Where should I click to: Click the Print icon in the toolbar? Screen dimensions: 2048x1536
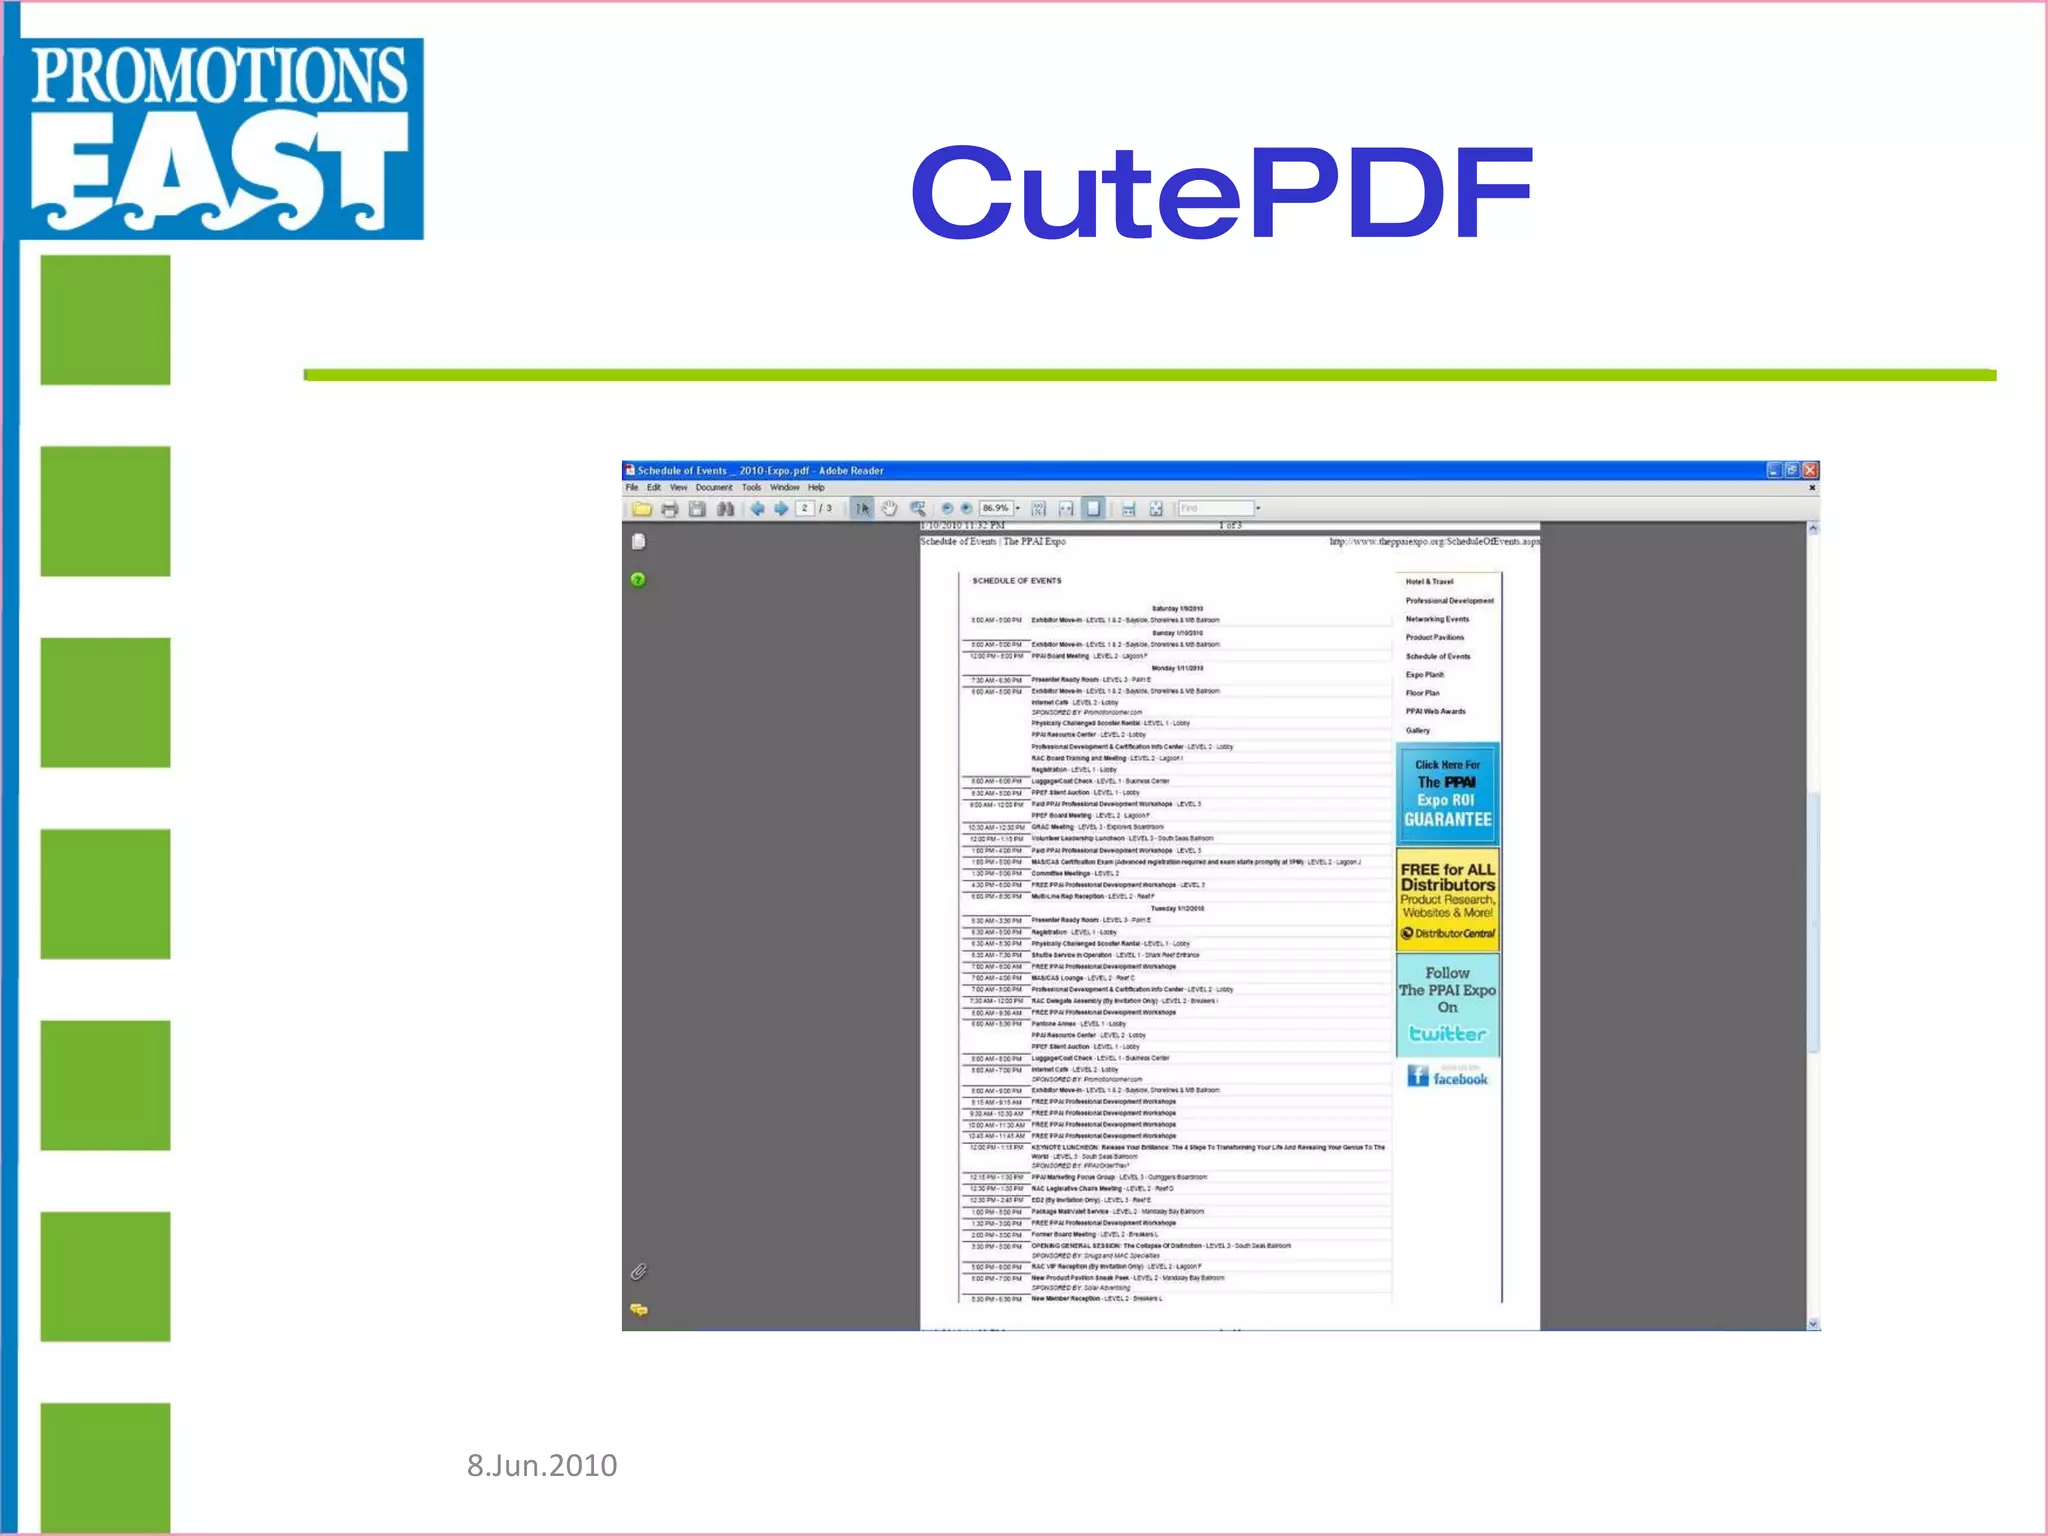[x=670, y=509]
